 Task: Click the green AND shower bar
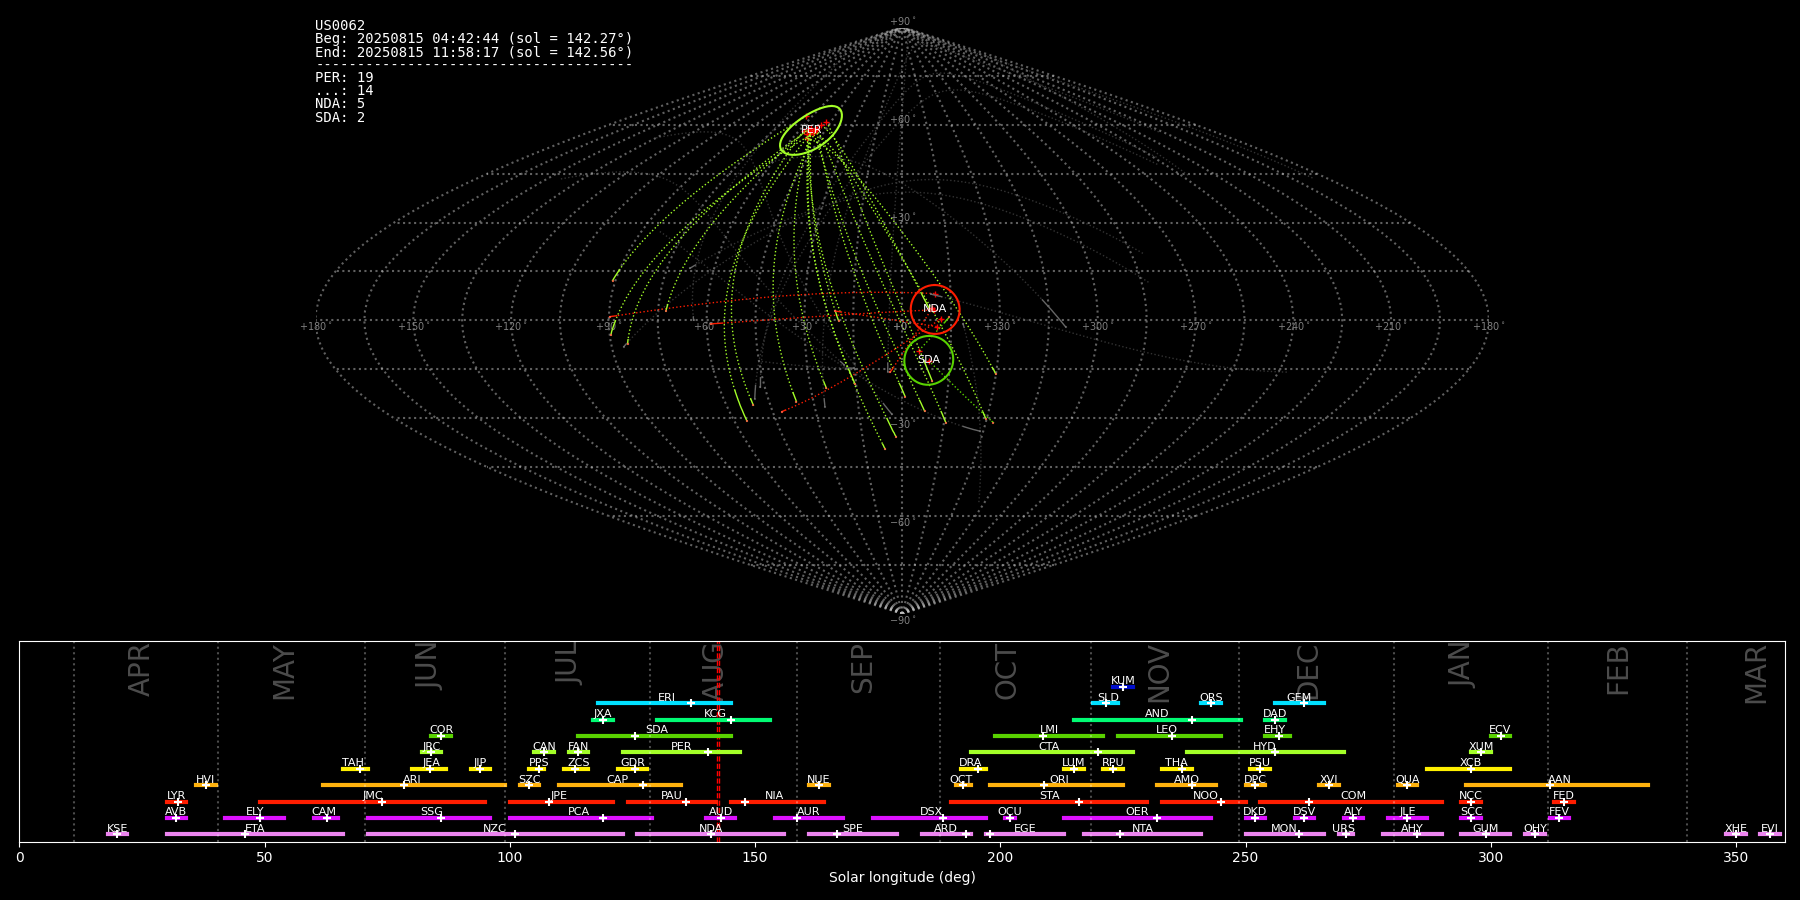1157,720
